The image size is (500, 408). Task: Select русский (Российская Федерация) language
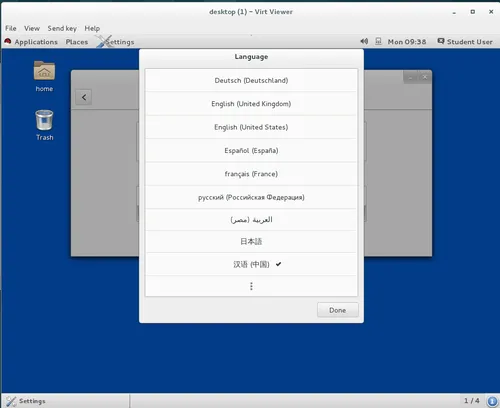pos(251,197)
